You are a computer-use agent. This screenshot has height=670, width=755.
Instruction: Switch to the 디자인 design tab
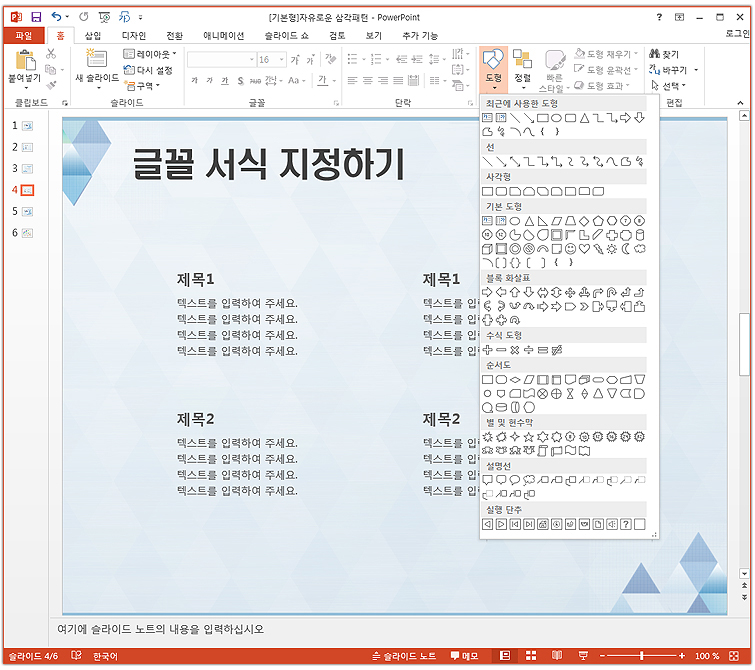pyautogui.click(x=133, y=36)
